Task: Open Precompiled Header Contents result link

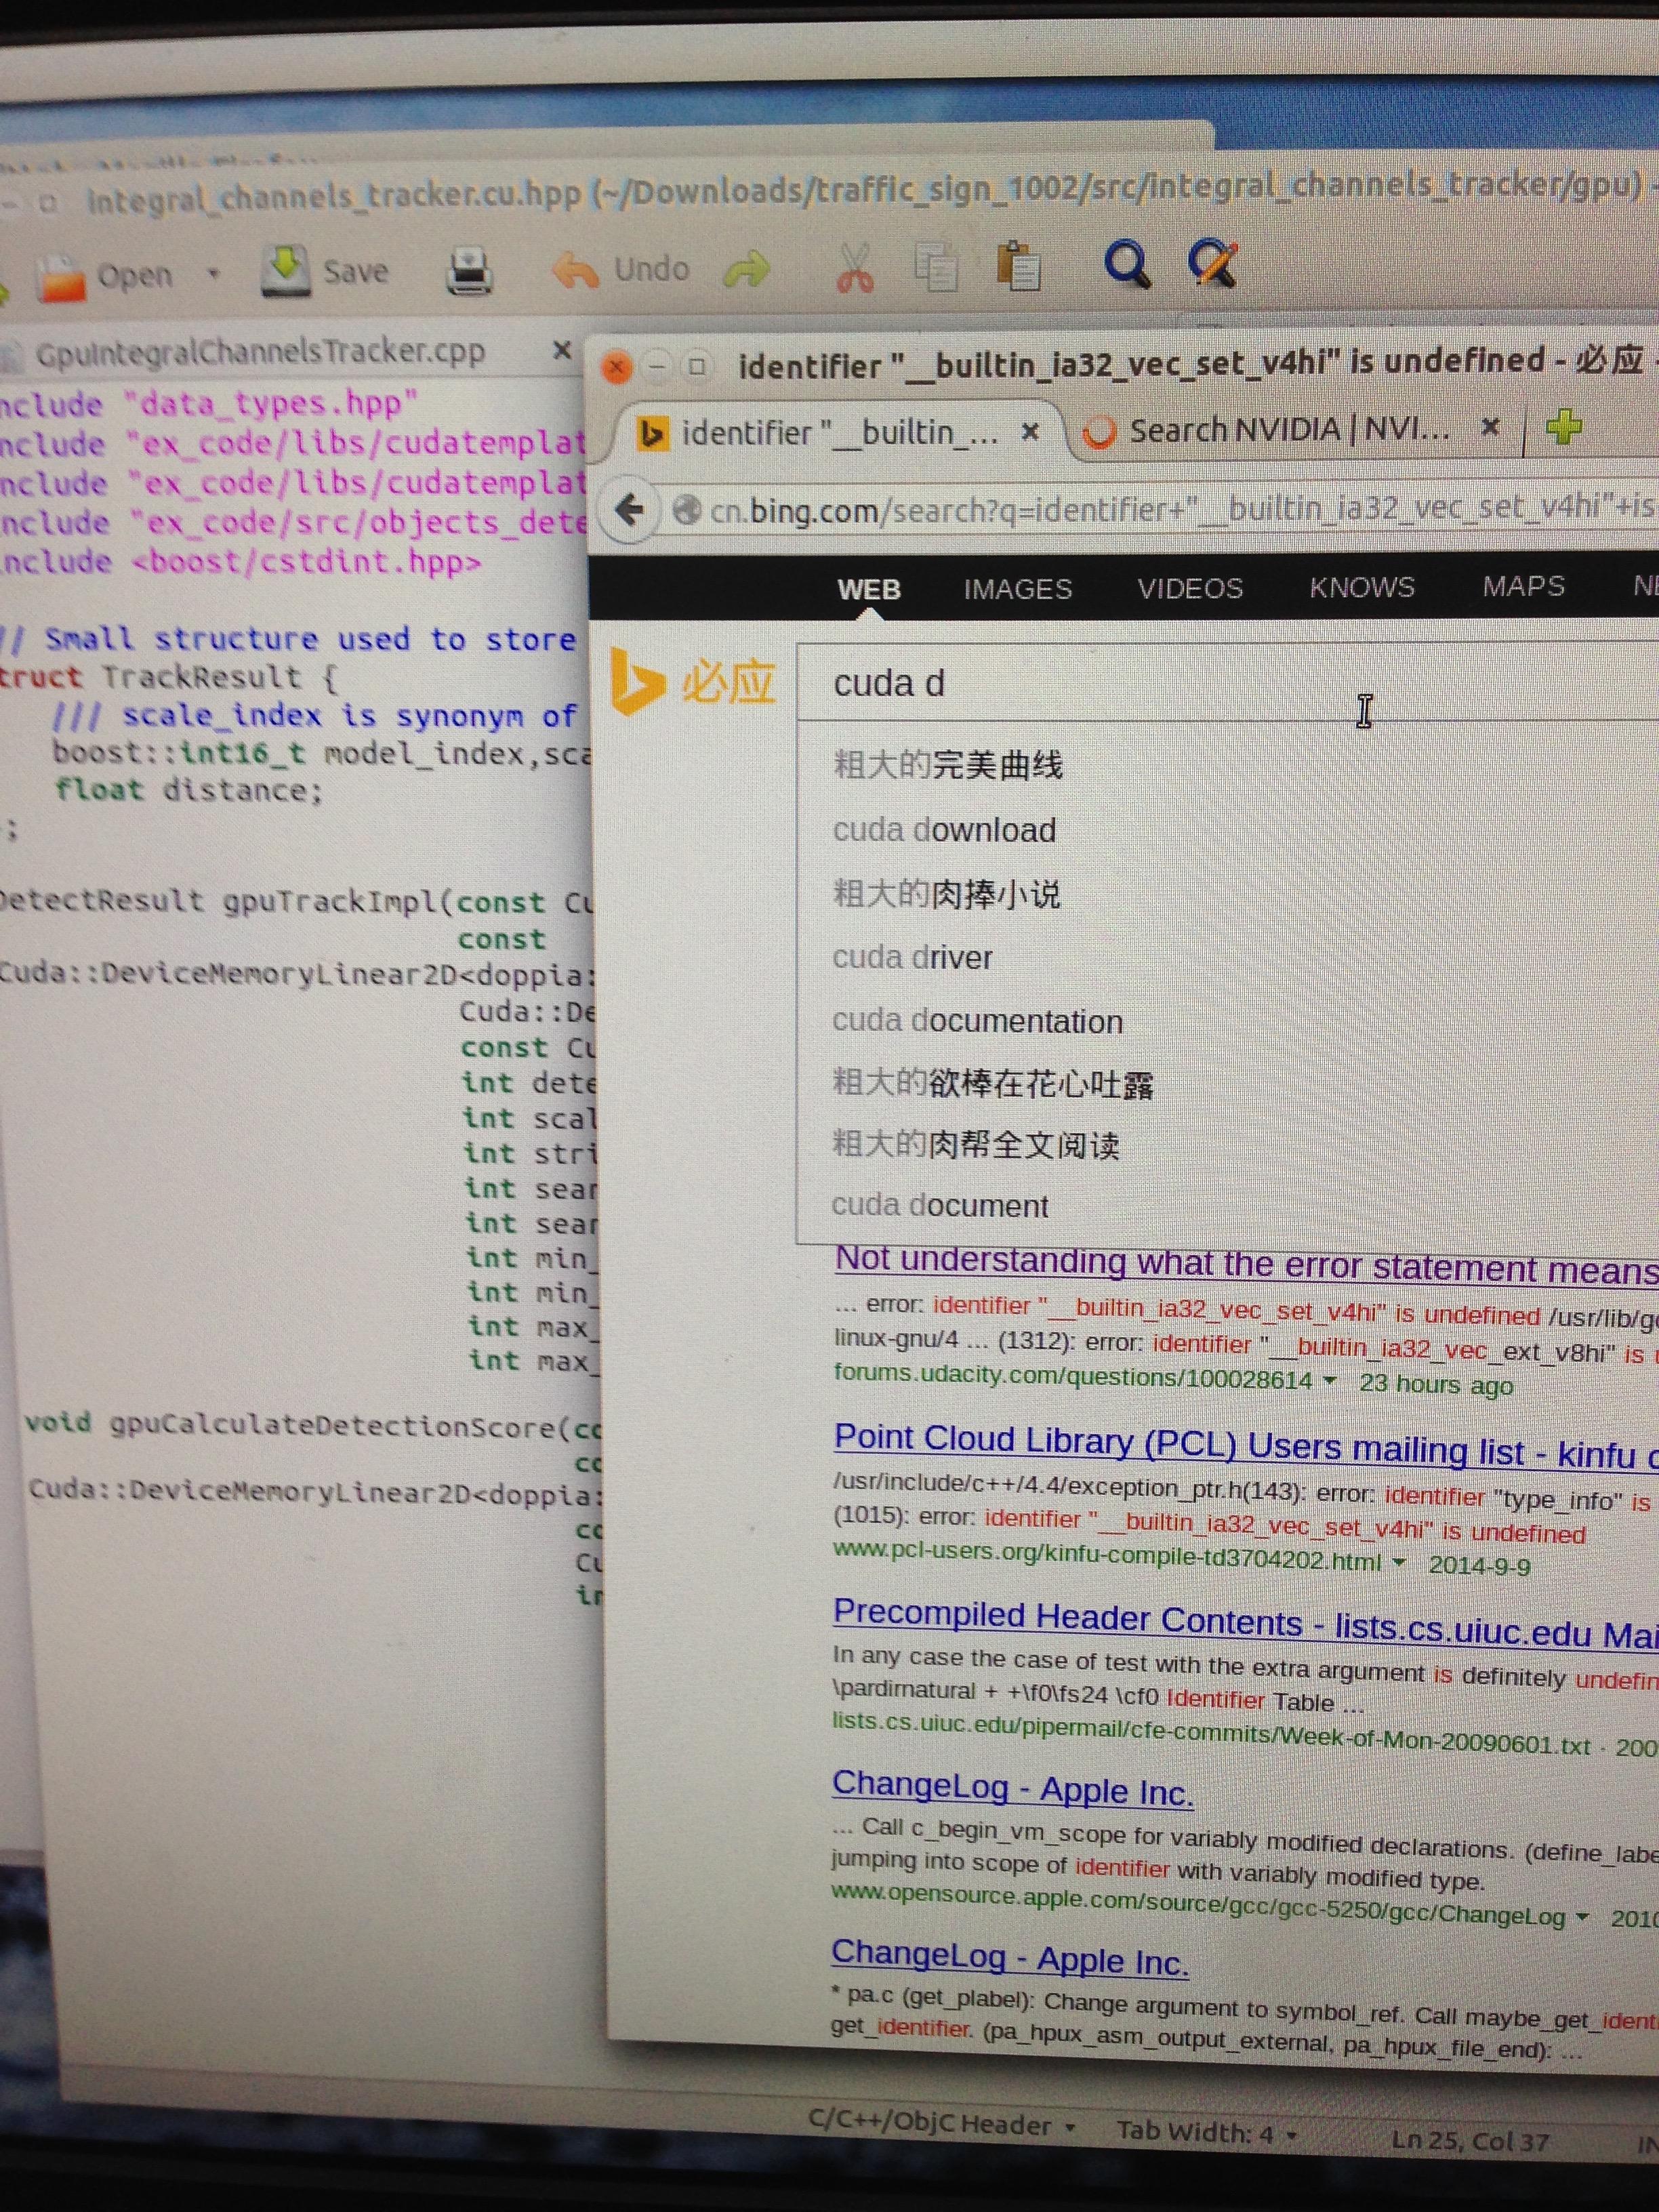Action: 1245,1624
